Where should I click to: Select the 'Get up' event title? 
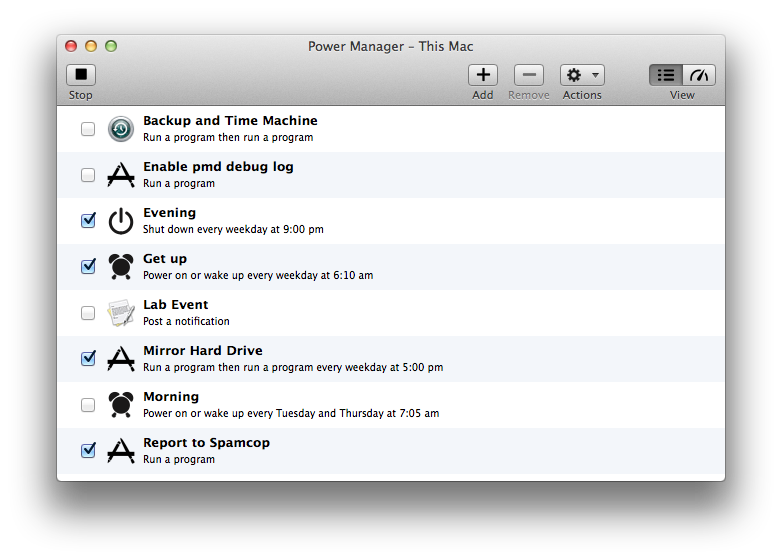(x=165, y=259)
